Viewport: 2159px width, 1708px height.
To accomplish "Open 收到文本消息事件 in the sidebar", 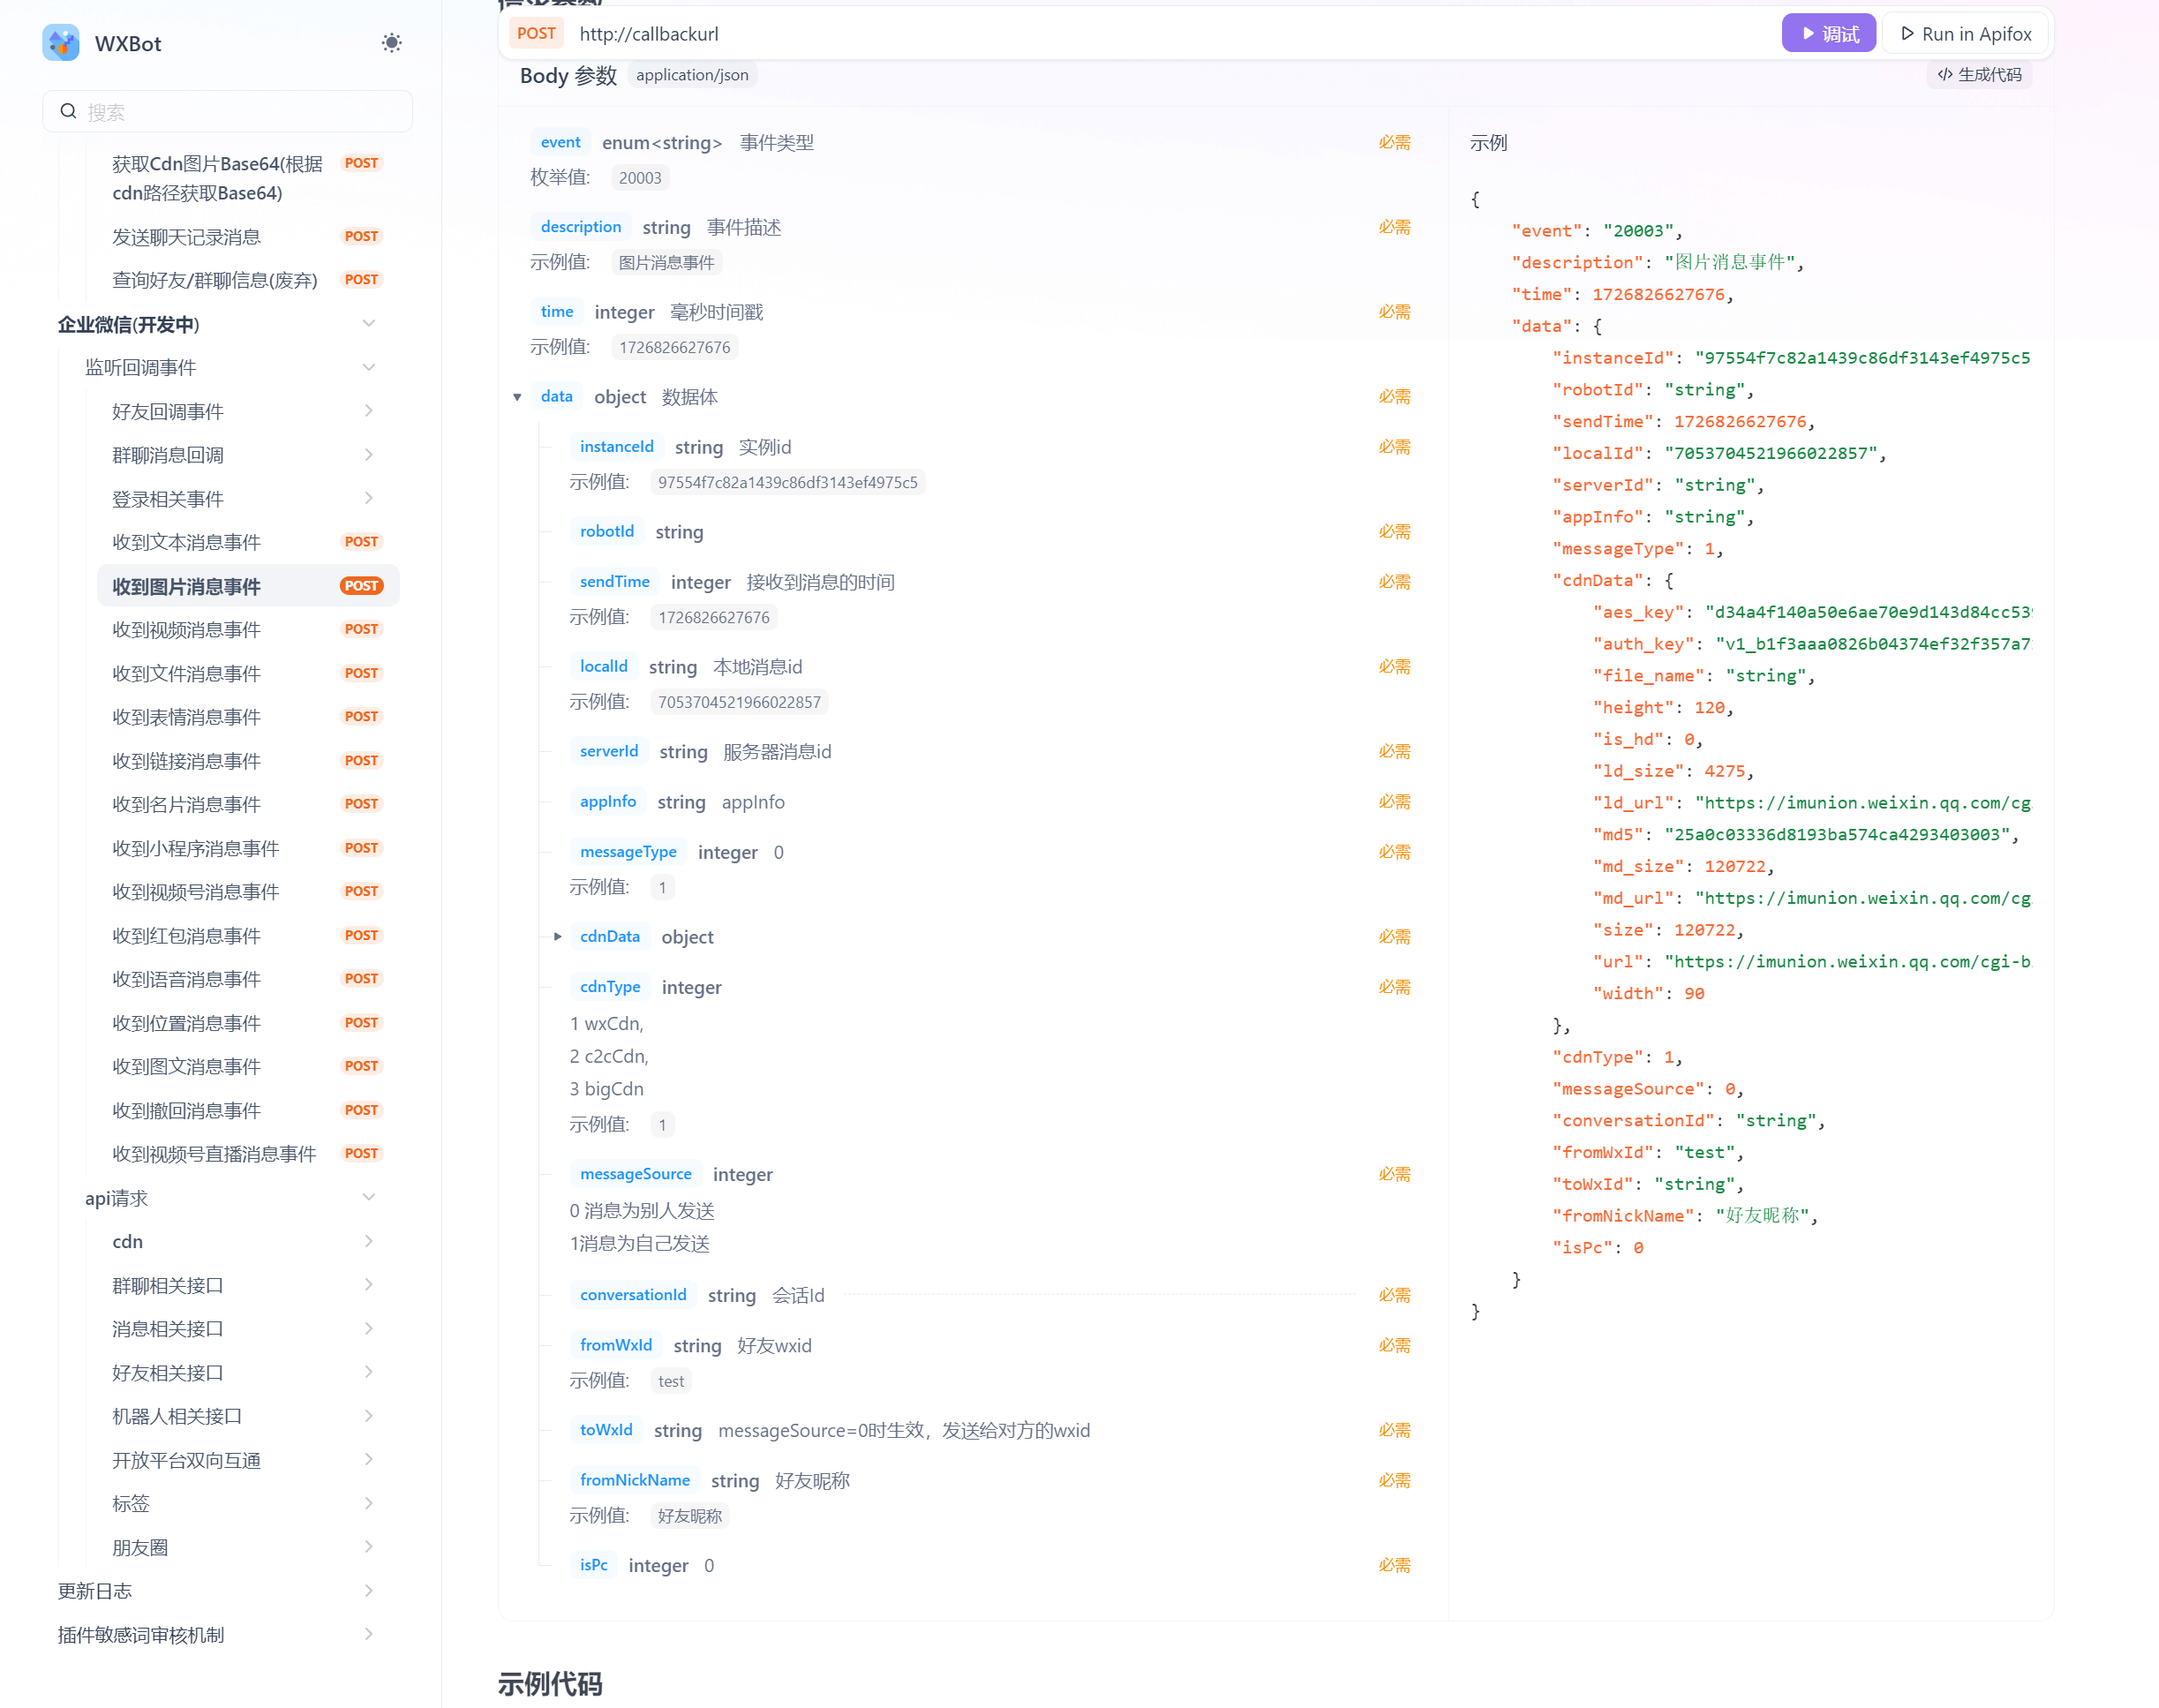I will coord(187,542).
